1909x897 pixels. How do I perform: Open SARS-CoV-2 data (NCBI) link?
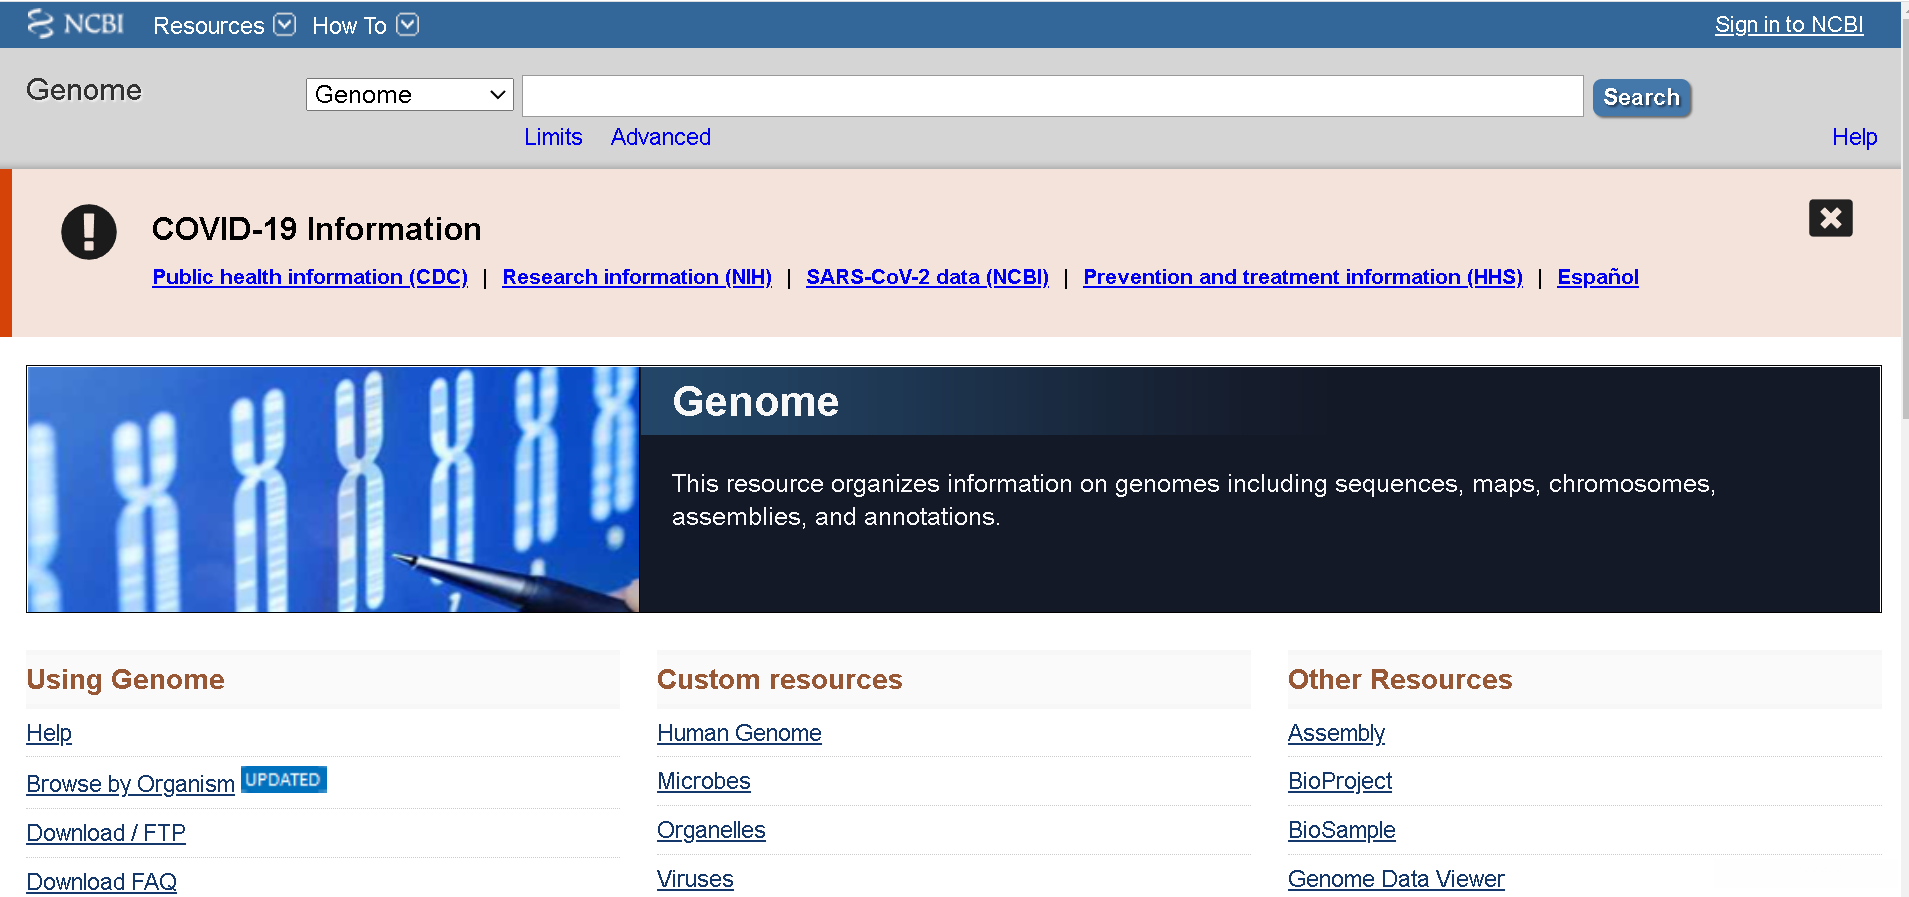tap(927, 277)
